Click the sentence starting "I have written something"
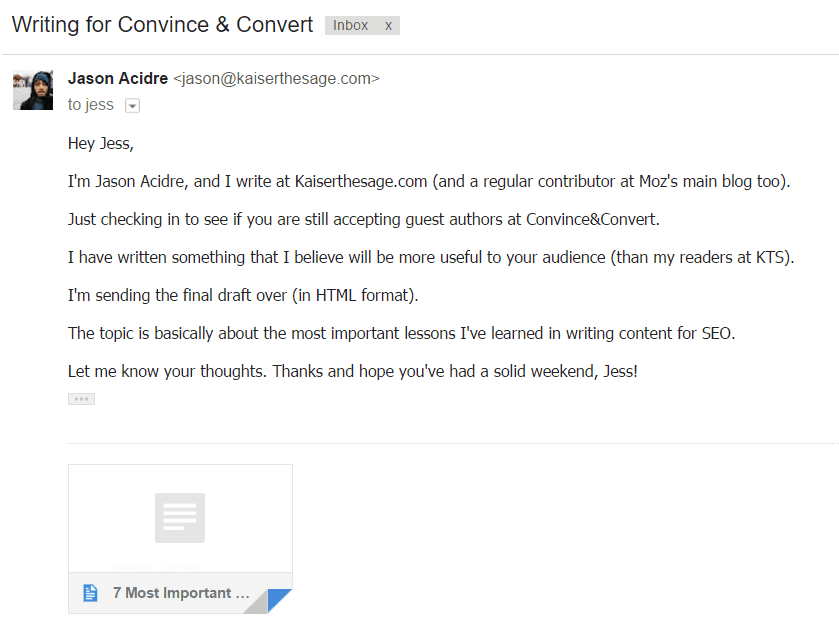Viewport: 839px width, 627px height. (430, 257)
